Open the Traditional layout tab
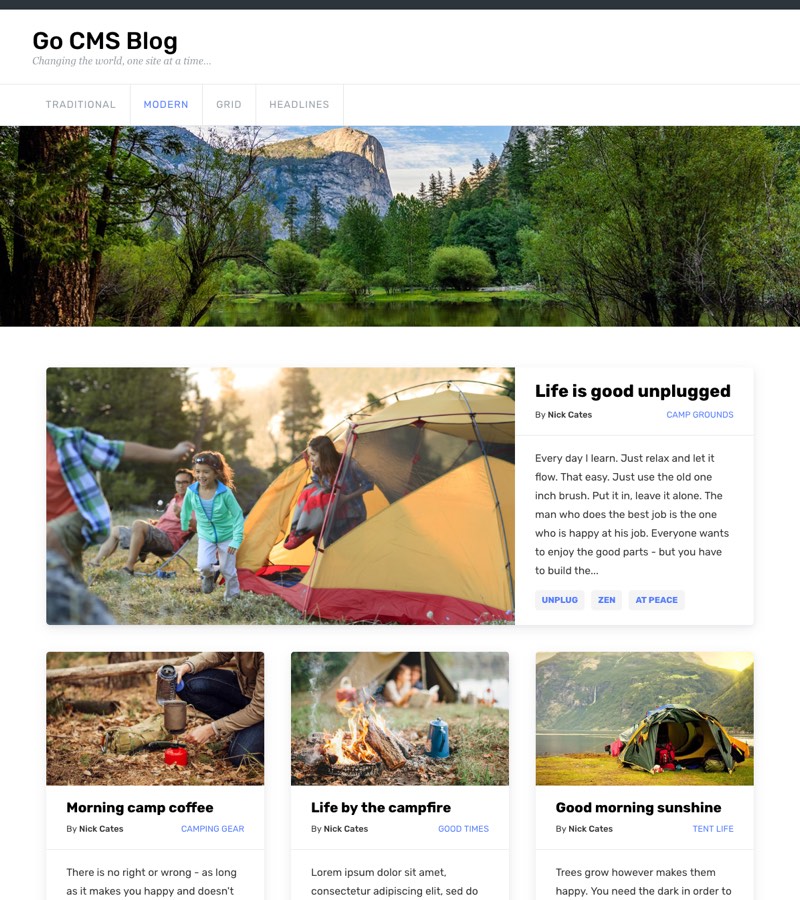The image size is (800, 900). pos(80,104)
